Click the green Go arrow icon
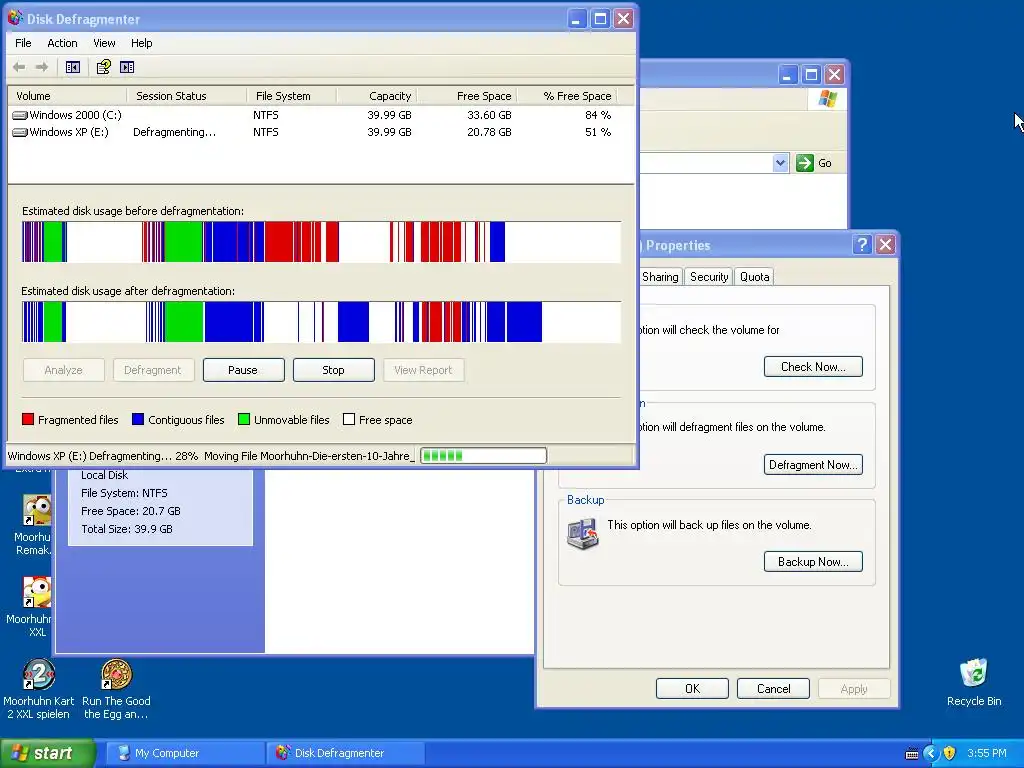This screenshot has height=768, width=1024. pyautogui.click(x=805, y=163)
